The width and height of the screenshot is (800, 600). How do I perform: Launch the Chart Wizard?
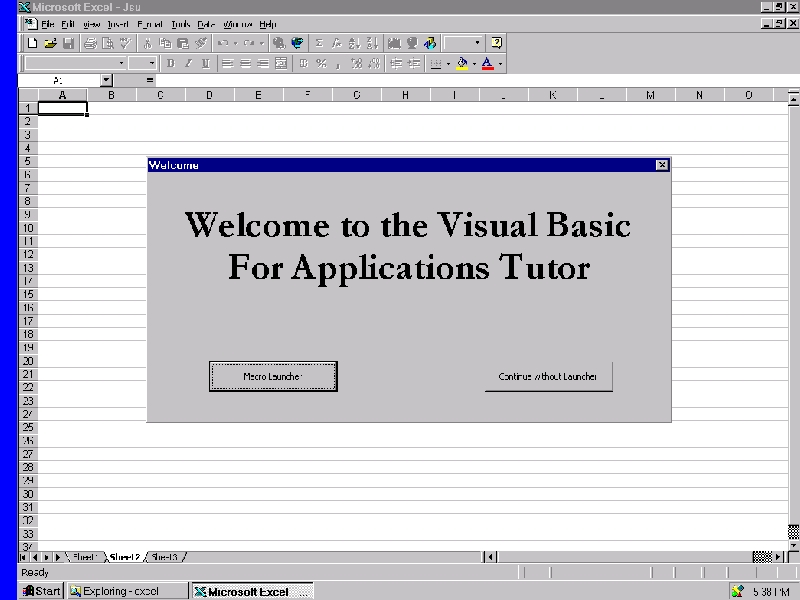394,43
